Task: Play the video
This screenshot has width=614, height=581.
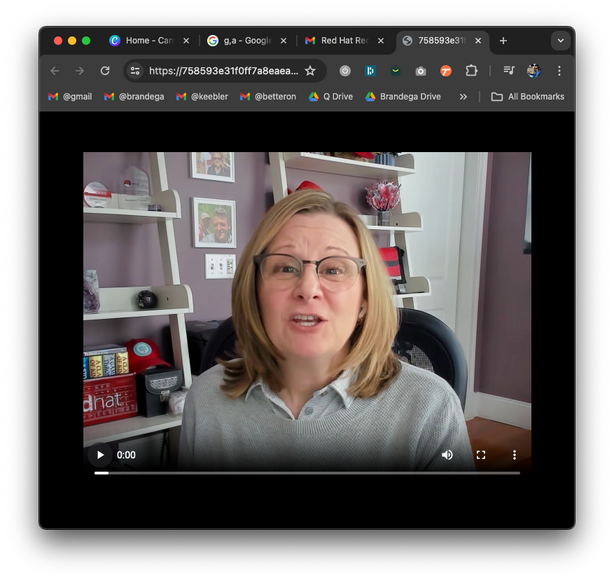Action: (100, 455)
